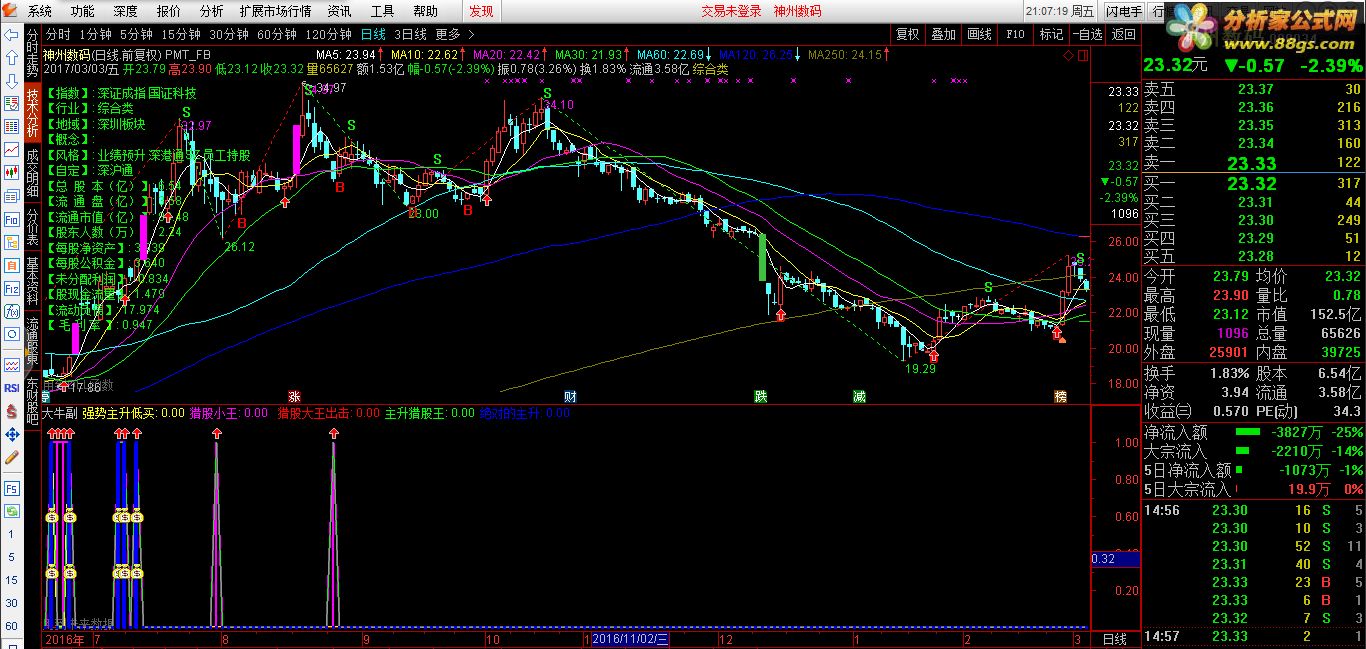
Task: Click the F5 icon in left toolbar
Action: click(x=11, y=489)
